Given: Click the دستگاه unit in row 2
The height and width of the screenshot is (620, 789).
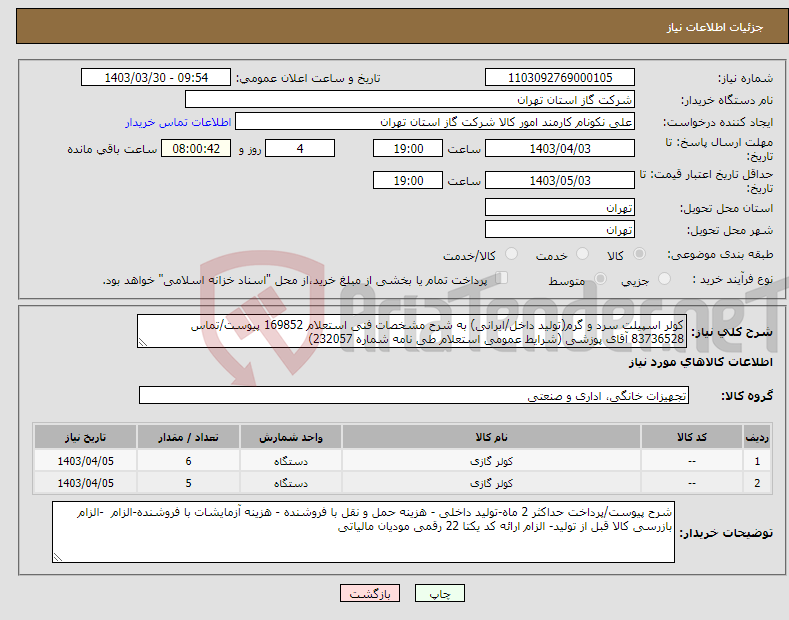Looking at the screenshot, I should (290, 483).
